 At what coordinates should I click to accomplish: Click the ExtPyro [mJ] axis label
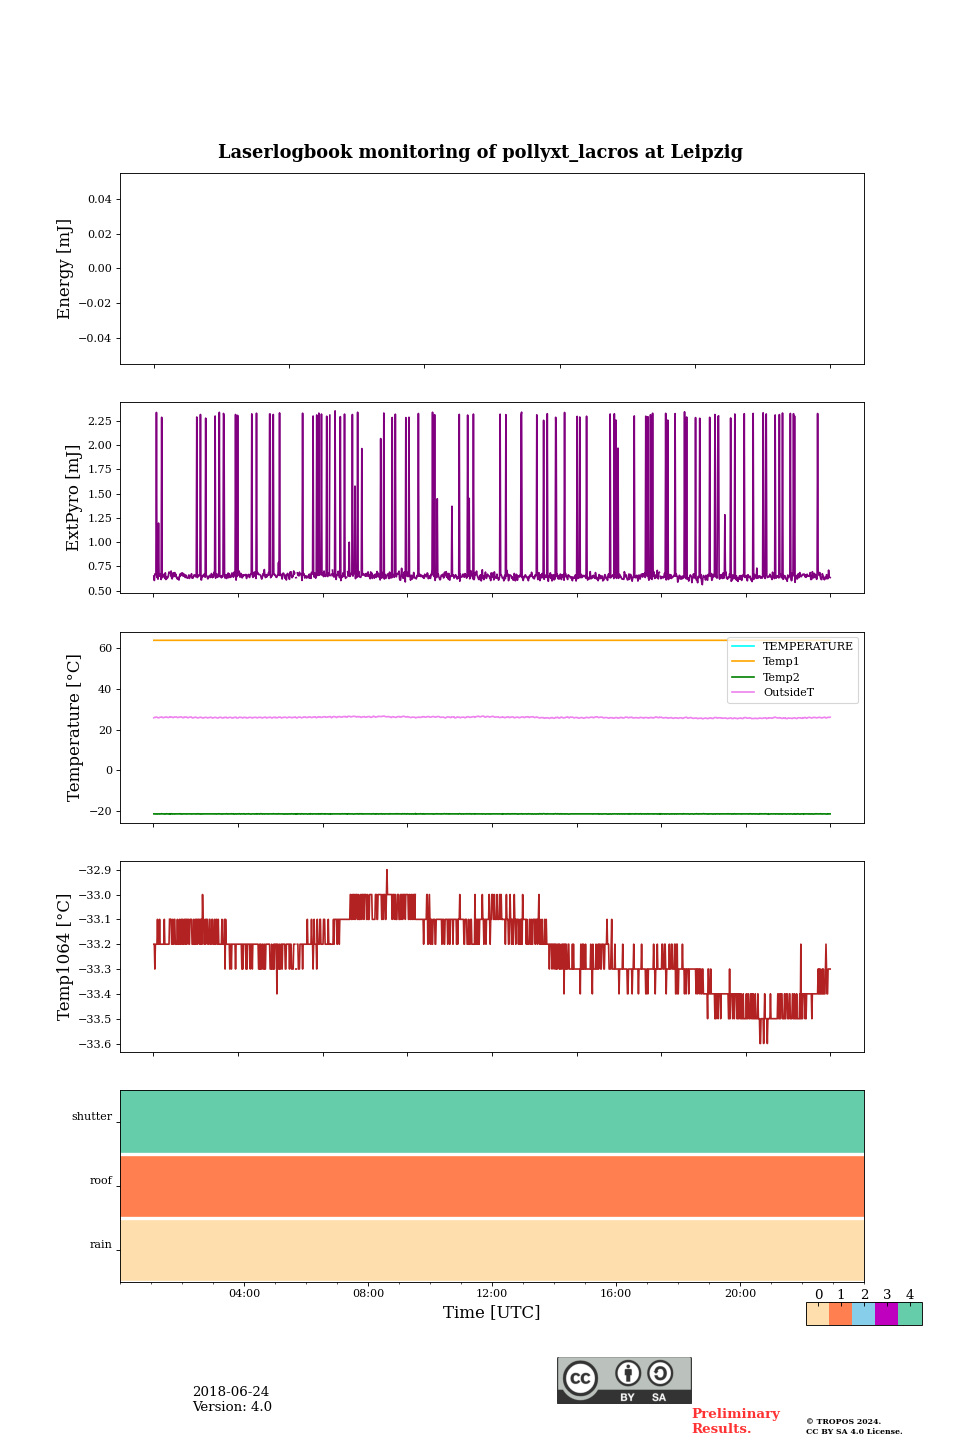[72, 498]
